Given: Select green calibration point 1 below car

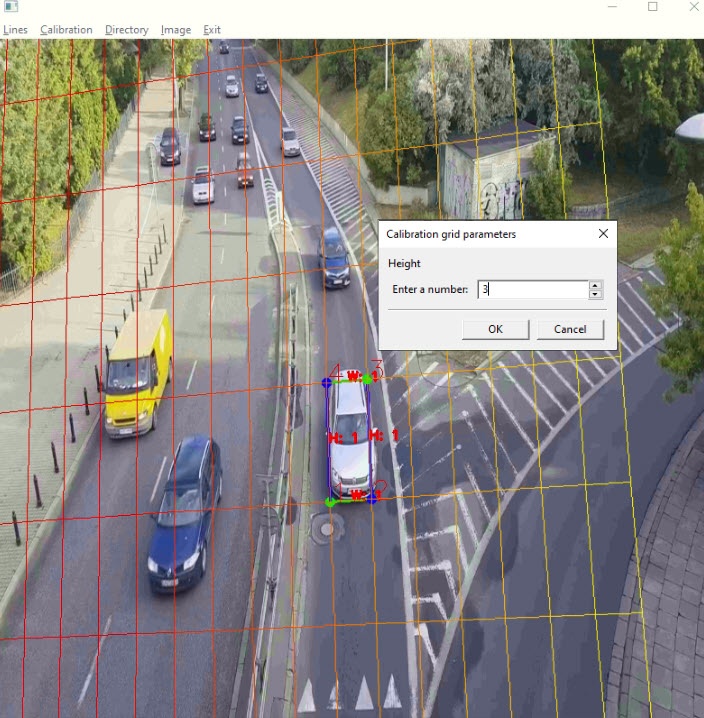Looking at the screenshot, I should [331, 502].
